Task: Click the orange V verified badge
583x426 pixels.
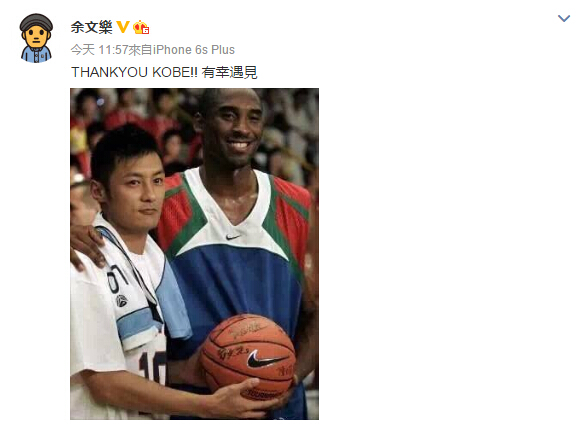Action: pyautogui.click(x=123, y=27)
